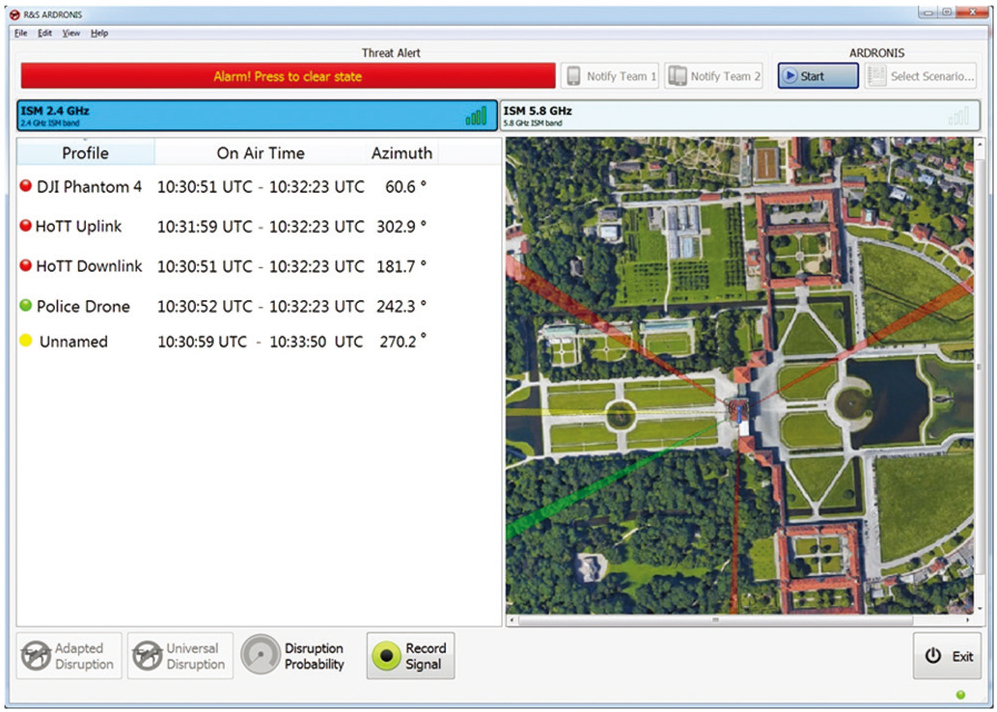
Task: Click azimuth value 302.9°
Action: tap(401, 226)
